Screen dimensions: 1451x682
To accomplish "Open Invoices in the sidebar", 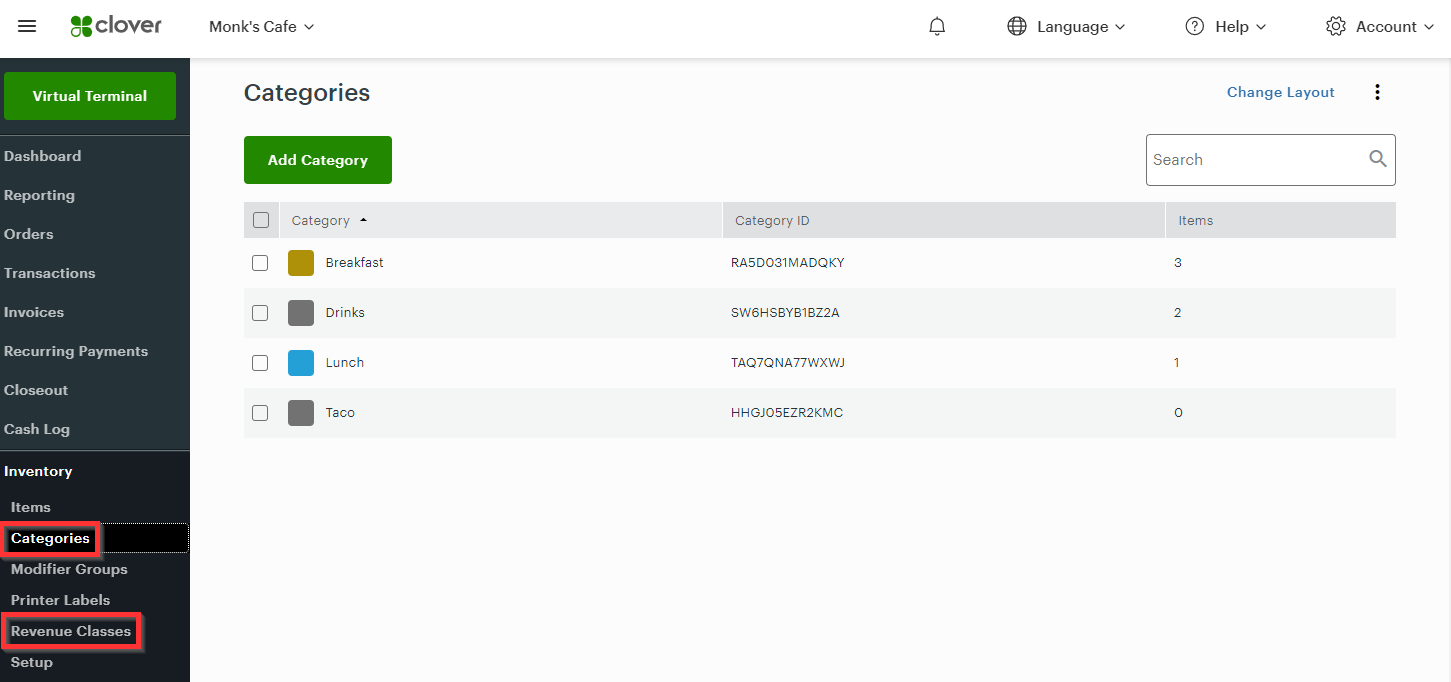I will click(34, 312).
